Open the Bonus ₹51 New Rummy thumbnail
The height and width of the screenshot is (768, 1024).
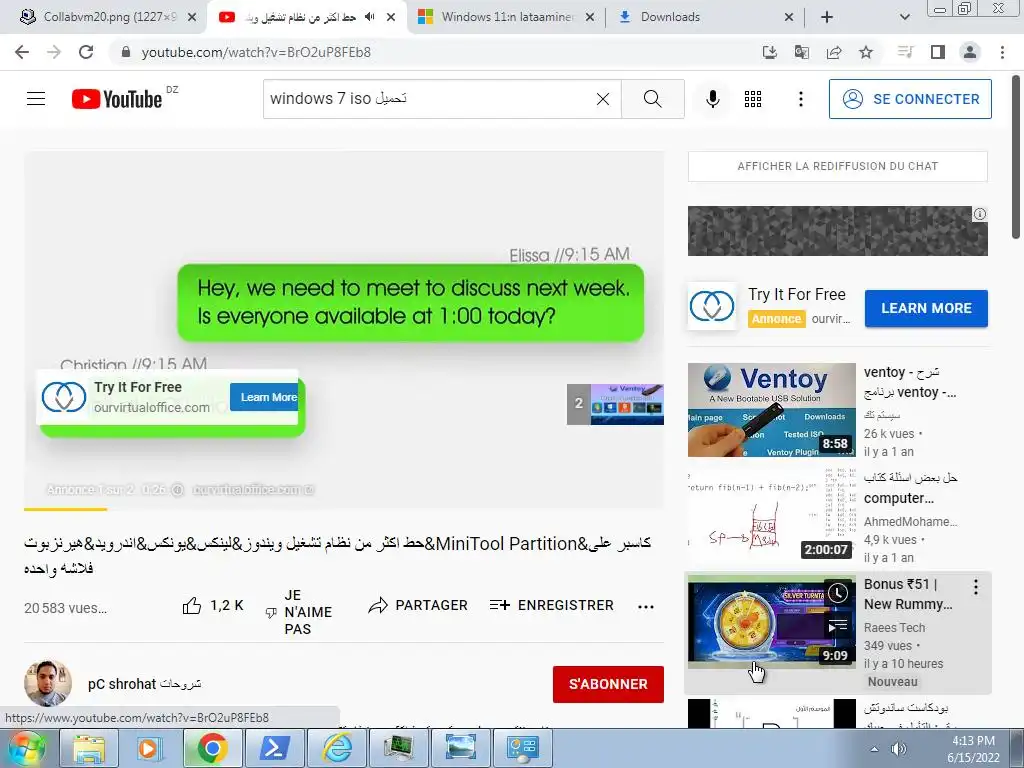click(771, 621)
